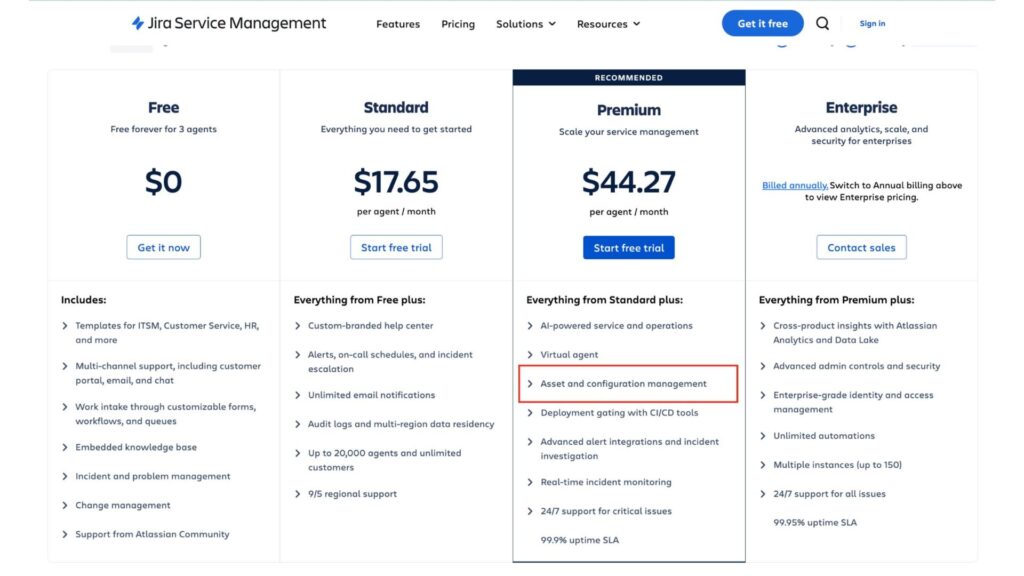Viewport: 1024px width, 576px height.
Task: Click the Recommended banner on the Premium plan
Action: (628, 77)
